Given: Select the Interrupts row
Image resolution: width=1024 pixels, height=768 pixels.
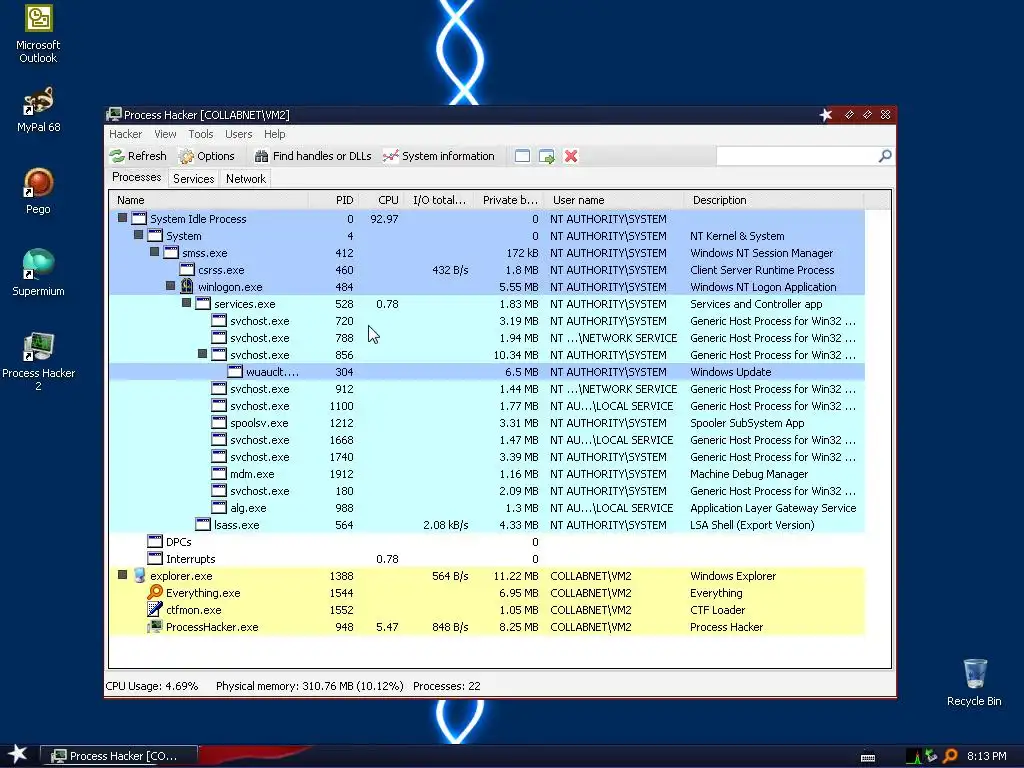Looking at the screenshot, I should (487, 558).
